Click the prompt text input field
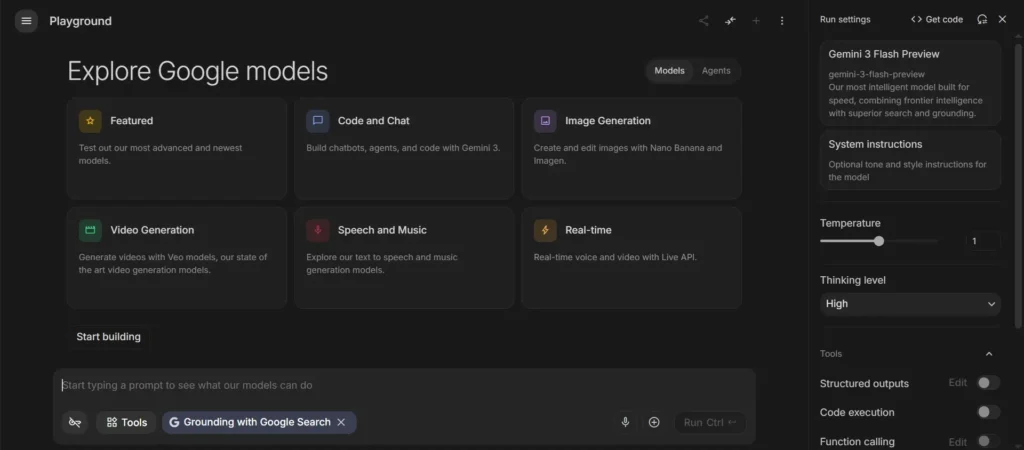The height and width of the screenshot is (450, 1024). pyautogui.click(x=404, y=385)
